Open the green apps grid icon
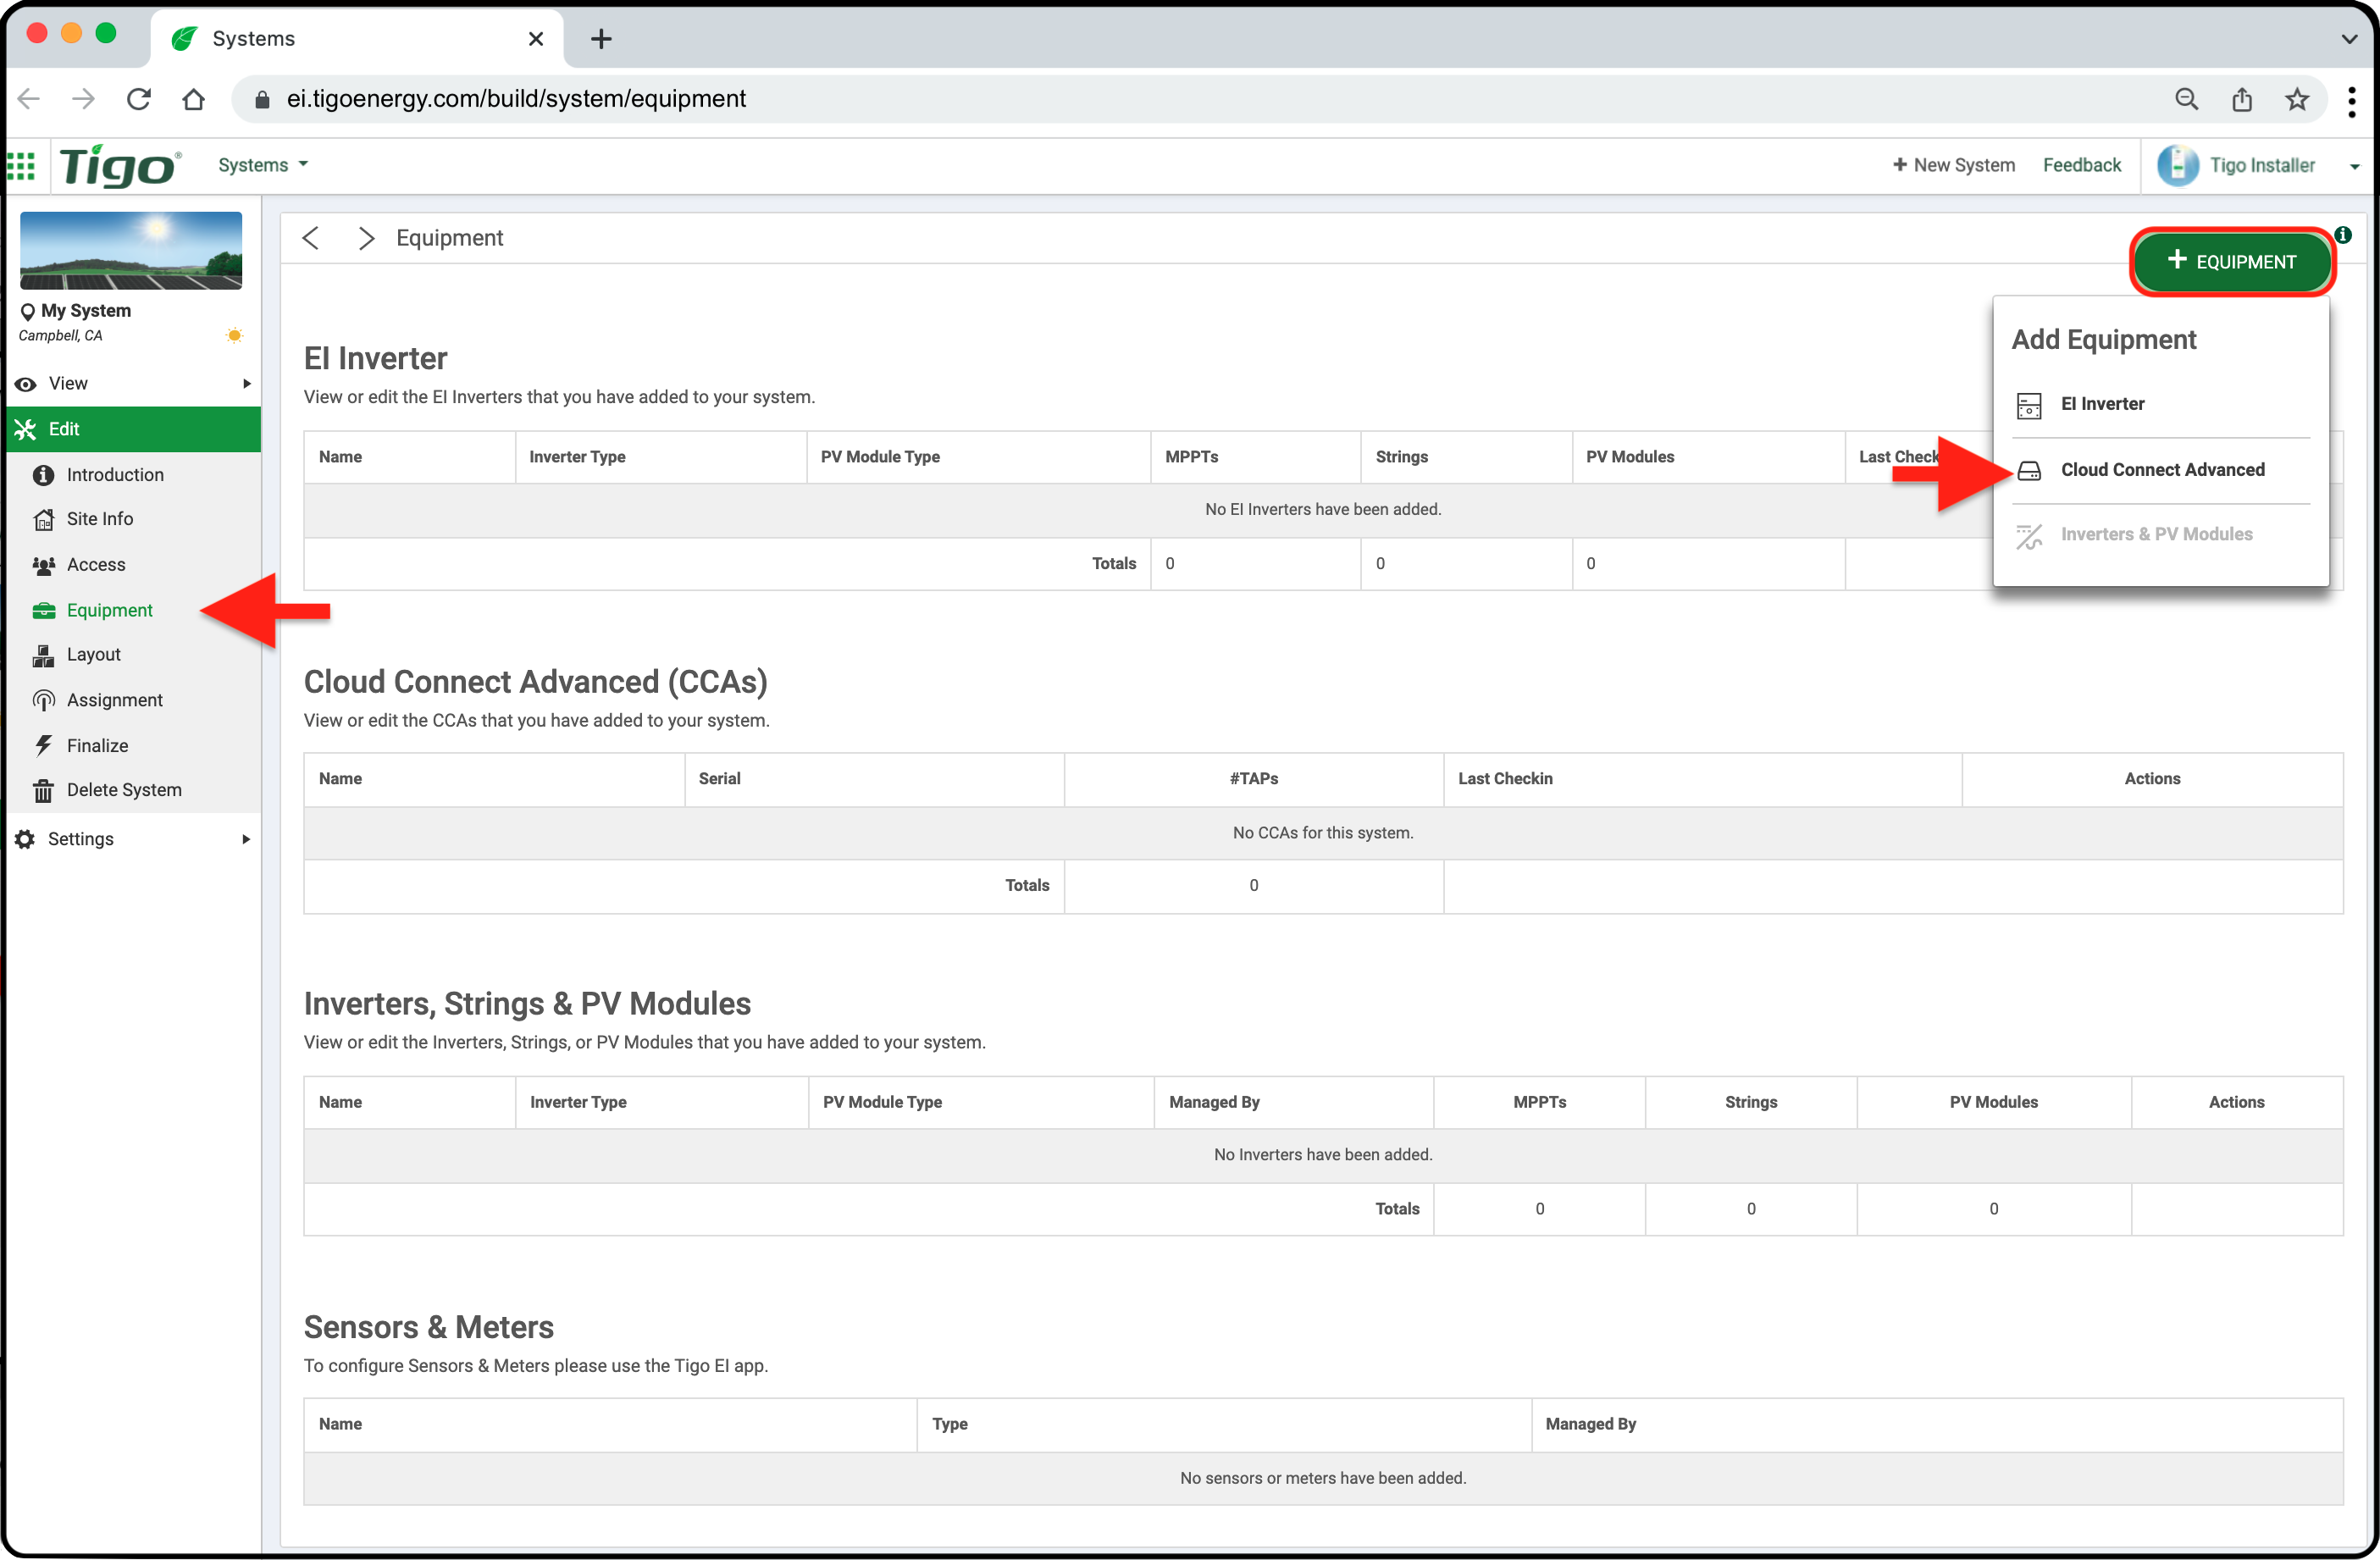The image size is (2380, 1560). (x=21, y=165)
